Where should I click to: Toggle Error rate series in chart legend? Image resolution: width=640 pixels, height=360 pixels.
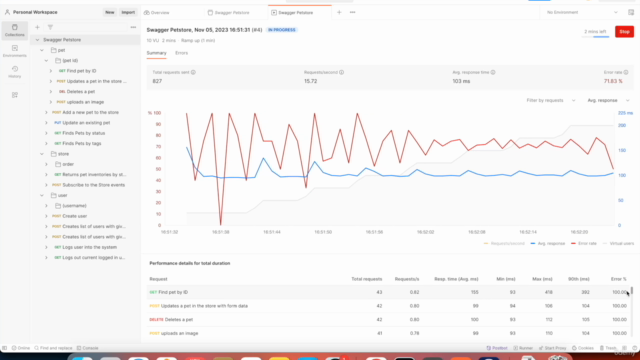[x=584, y=244]
